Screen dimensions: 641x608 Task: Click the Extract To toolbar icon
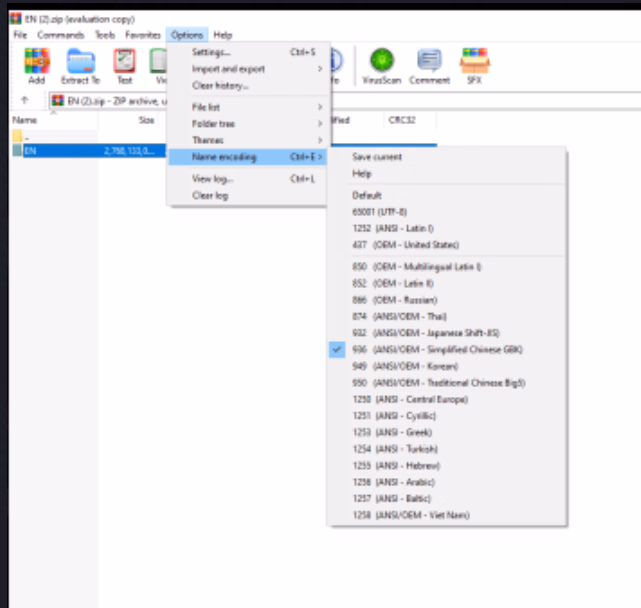click(x=80, y=65)
